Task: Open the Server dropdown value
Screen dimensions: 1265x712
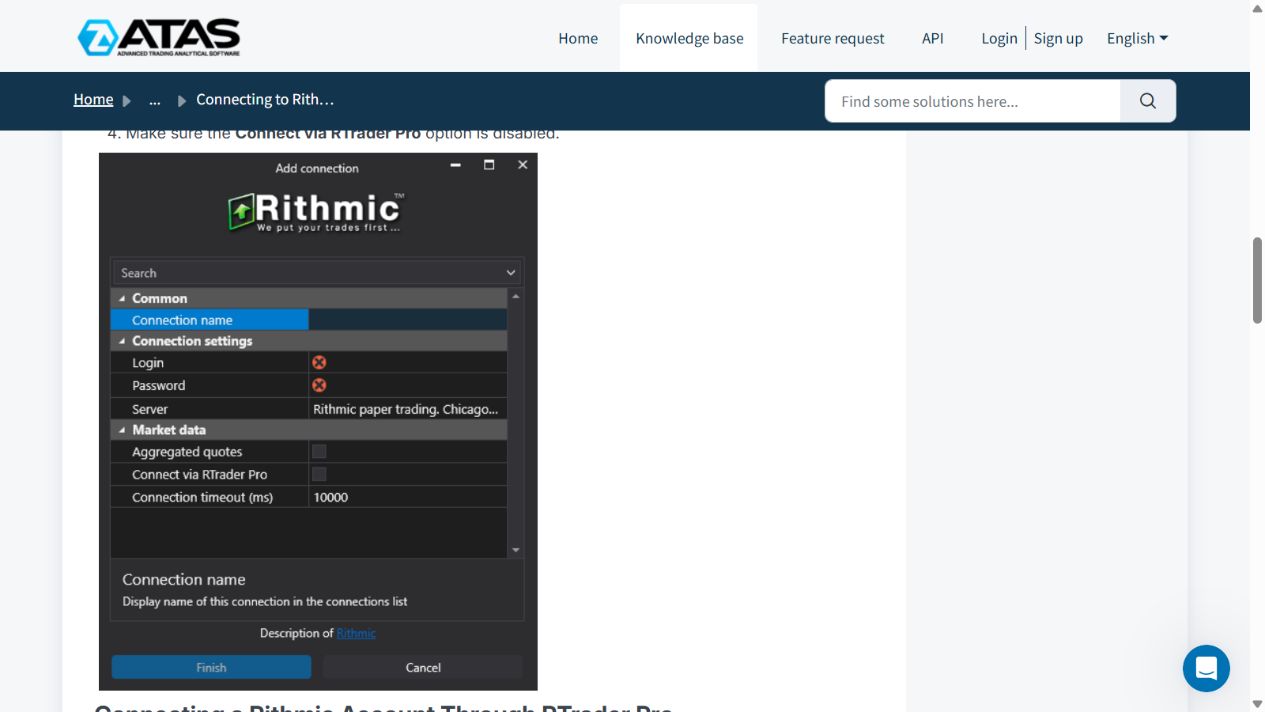Action: point(408,409)
